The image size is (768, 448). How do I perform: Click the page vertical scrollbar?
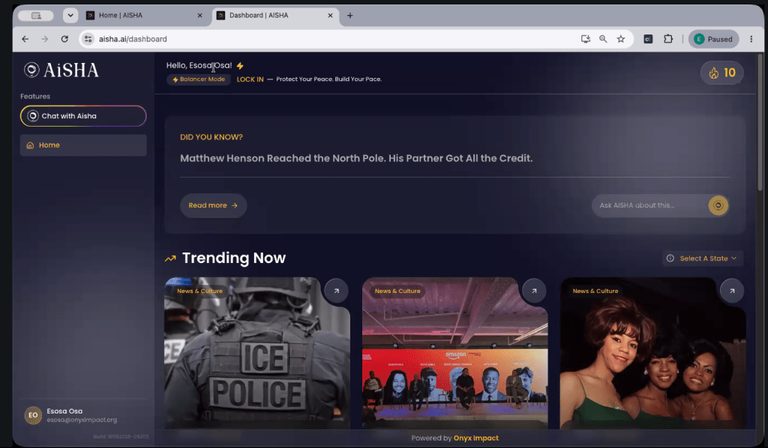760,122
